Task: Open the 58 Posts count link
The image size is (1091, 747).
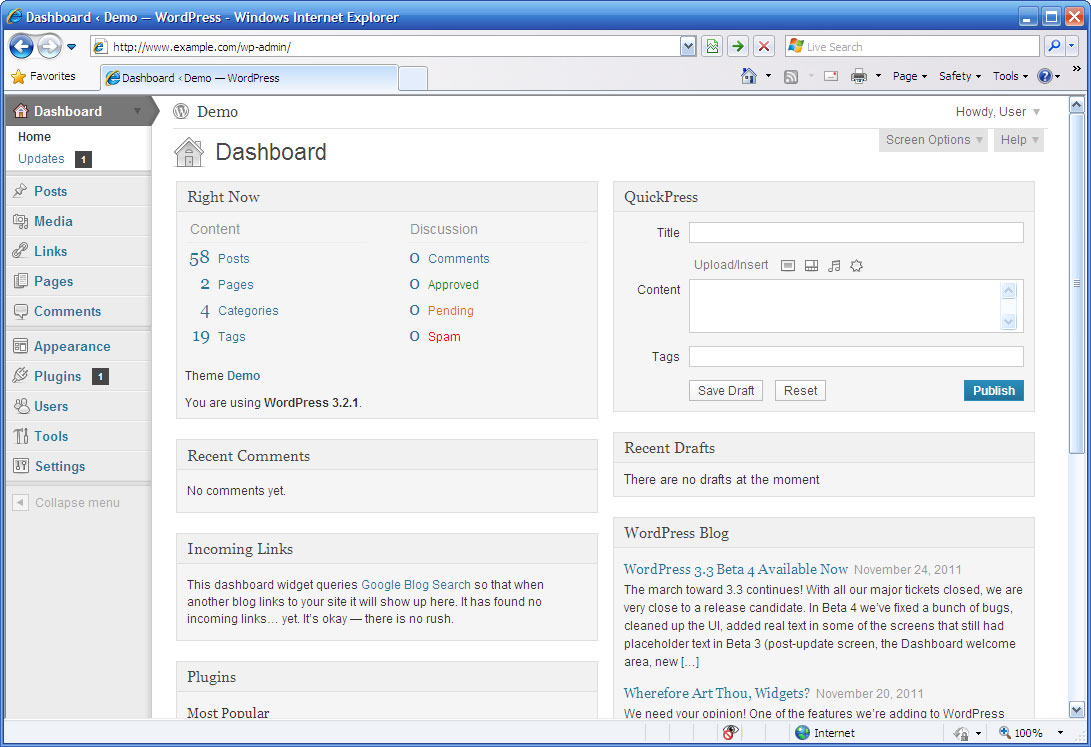Action: tap(219, 258)
